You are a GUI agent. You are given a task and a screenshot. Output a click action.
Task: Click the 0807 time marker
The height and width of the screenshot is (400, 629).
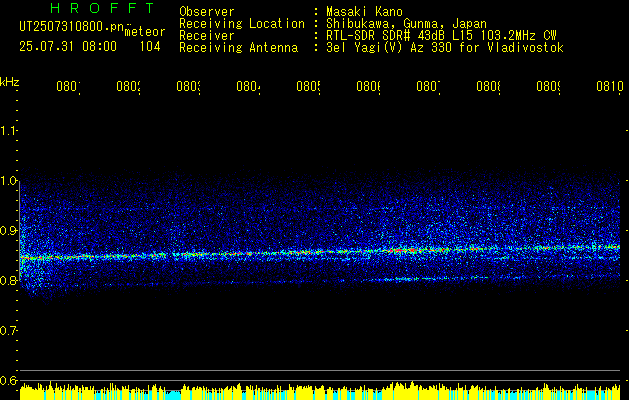(x=428, y=87)
